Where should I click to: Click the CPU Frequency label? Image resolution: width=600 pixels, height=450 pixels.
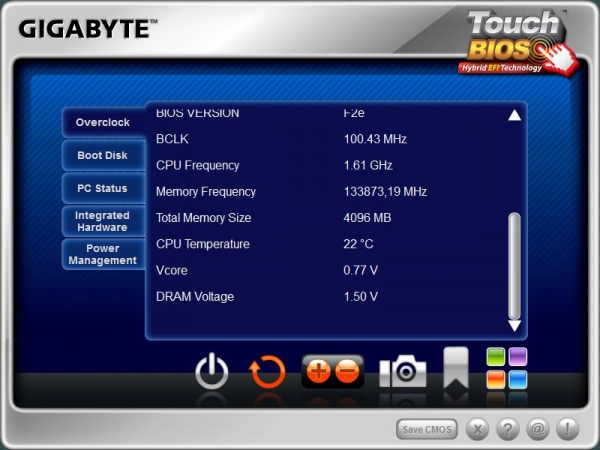(197, 165)
